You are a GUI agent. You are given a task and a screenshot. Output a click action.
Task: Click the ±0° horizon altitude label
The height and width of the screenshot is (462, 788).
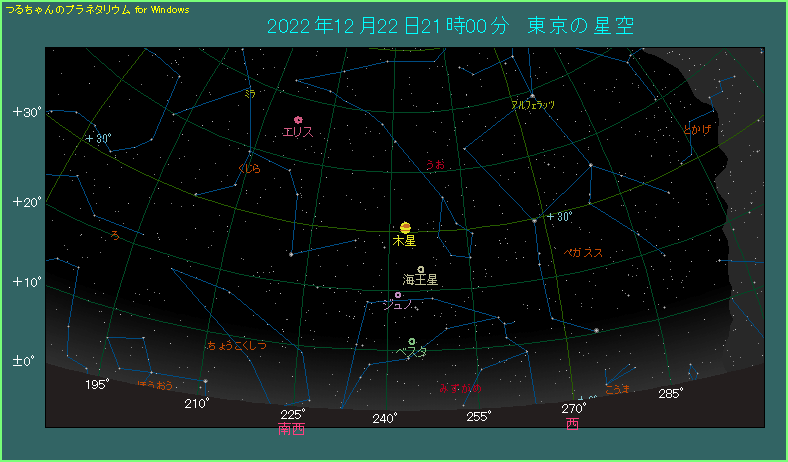[x=25, y=360]
